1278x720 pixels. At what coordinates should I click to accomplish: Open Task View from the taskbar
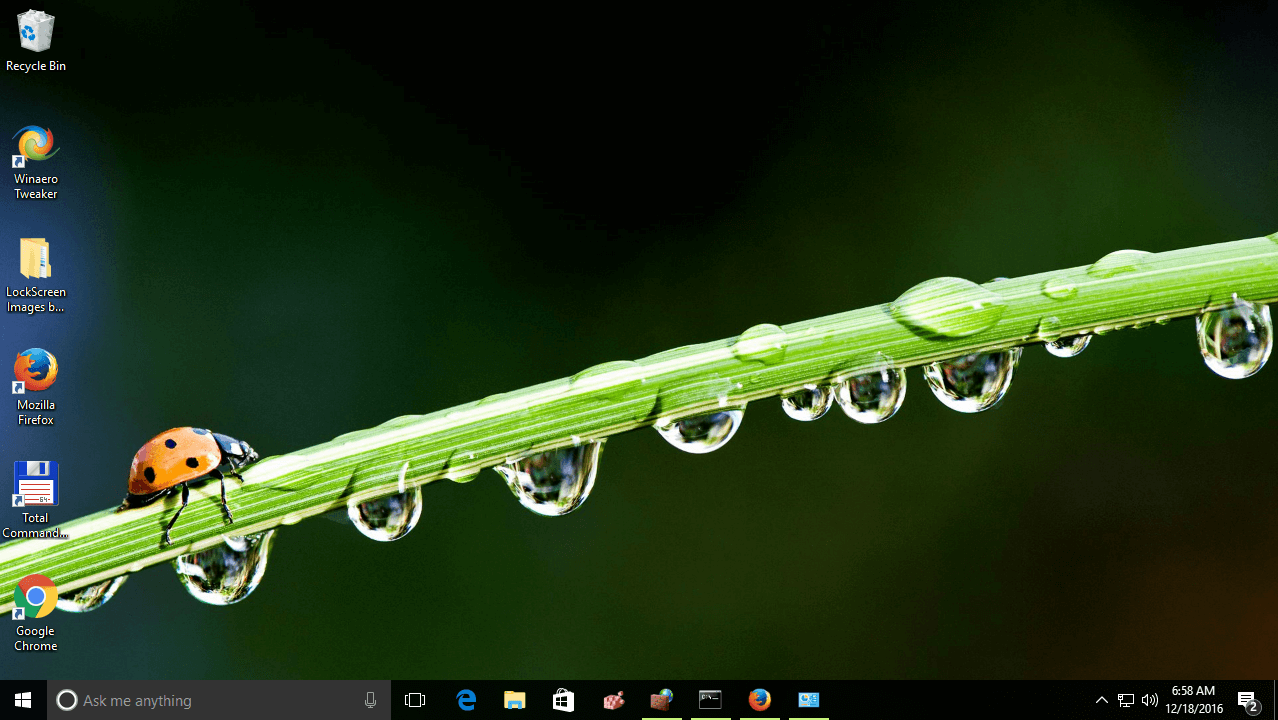click(x=415, y=700)
